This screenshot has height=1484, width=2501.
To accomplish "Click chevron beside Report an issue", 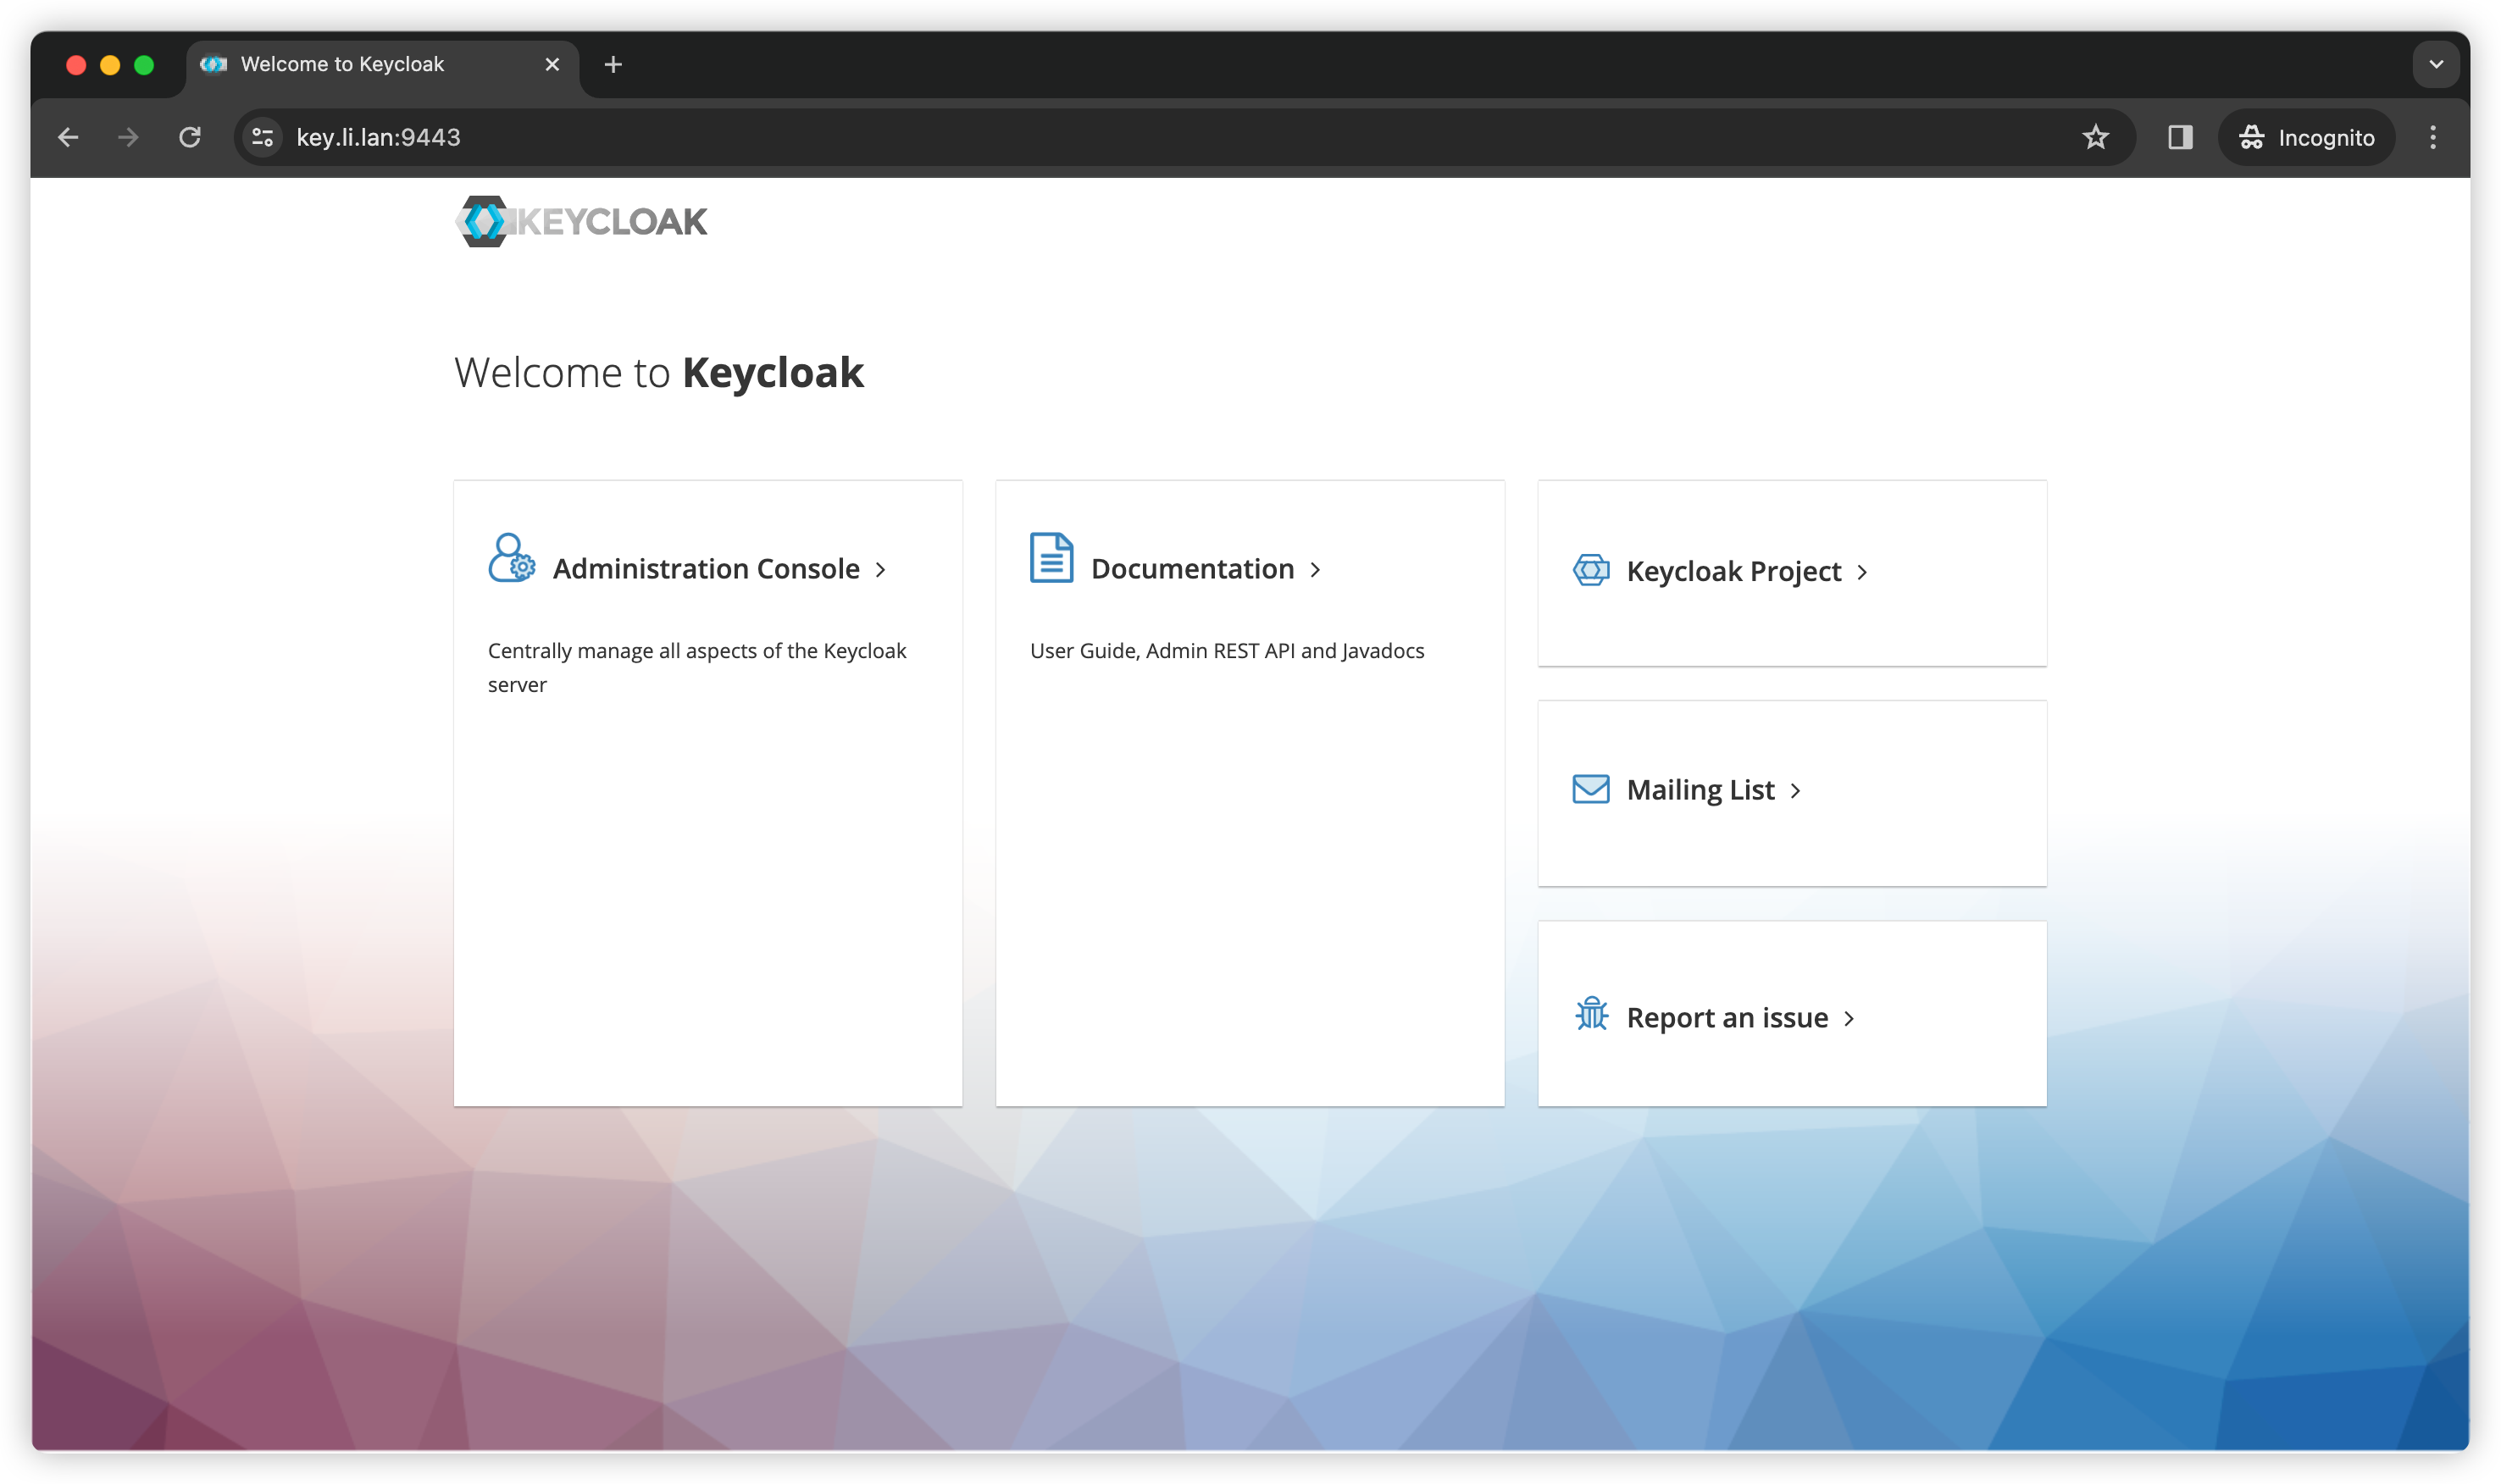I will pos(1849,1019).
